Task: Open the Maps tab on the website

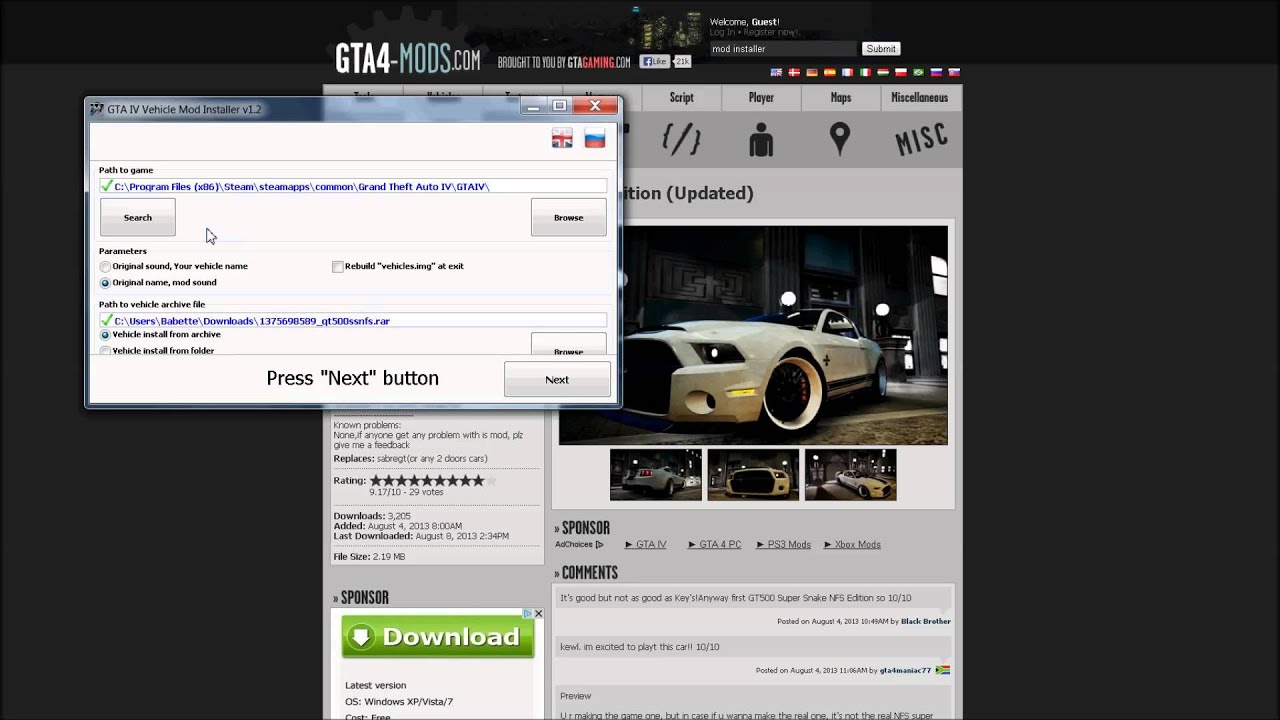Action: coord(841,97)
